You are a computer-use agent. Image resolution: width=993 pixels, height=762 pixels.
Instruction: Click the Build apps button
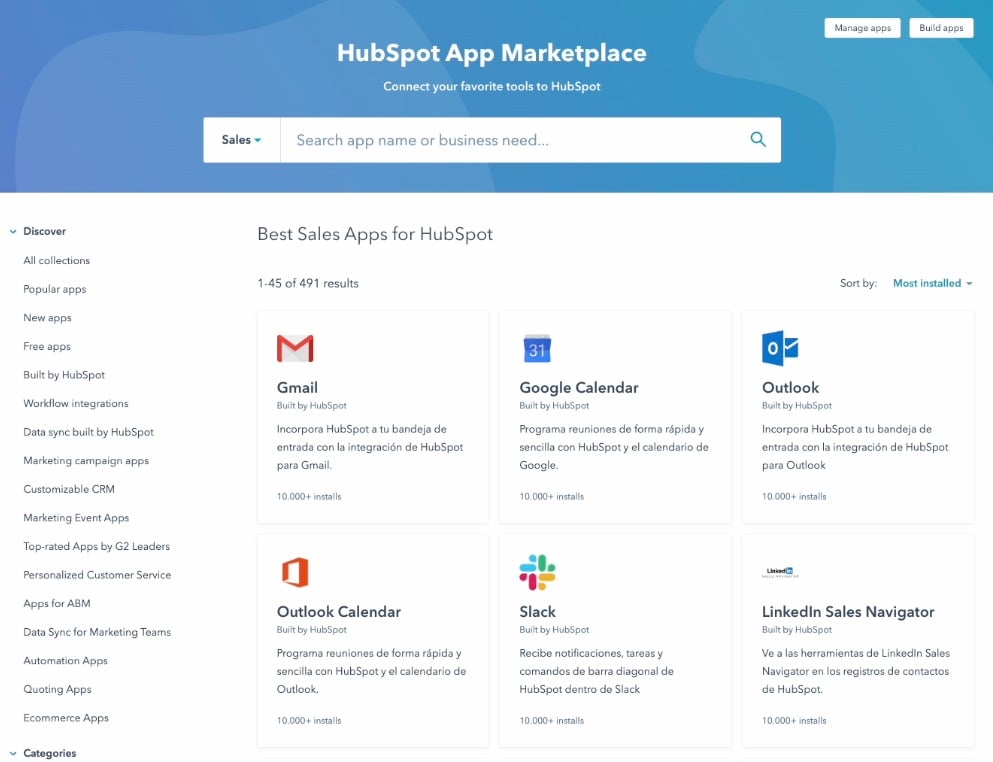point(940,28)
